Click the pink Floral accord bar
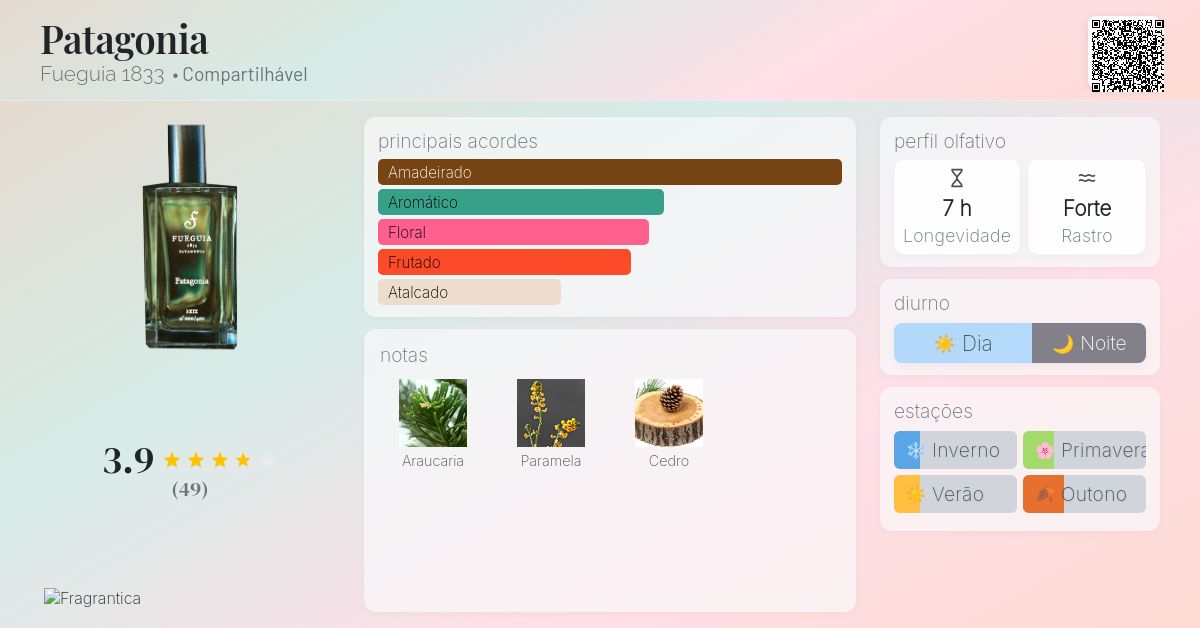 pyautogui.click(x=513, y=232)
